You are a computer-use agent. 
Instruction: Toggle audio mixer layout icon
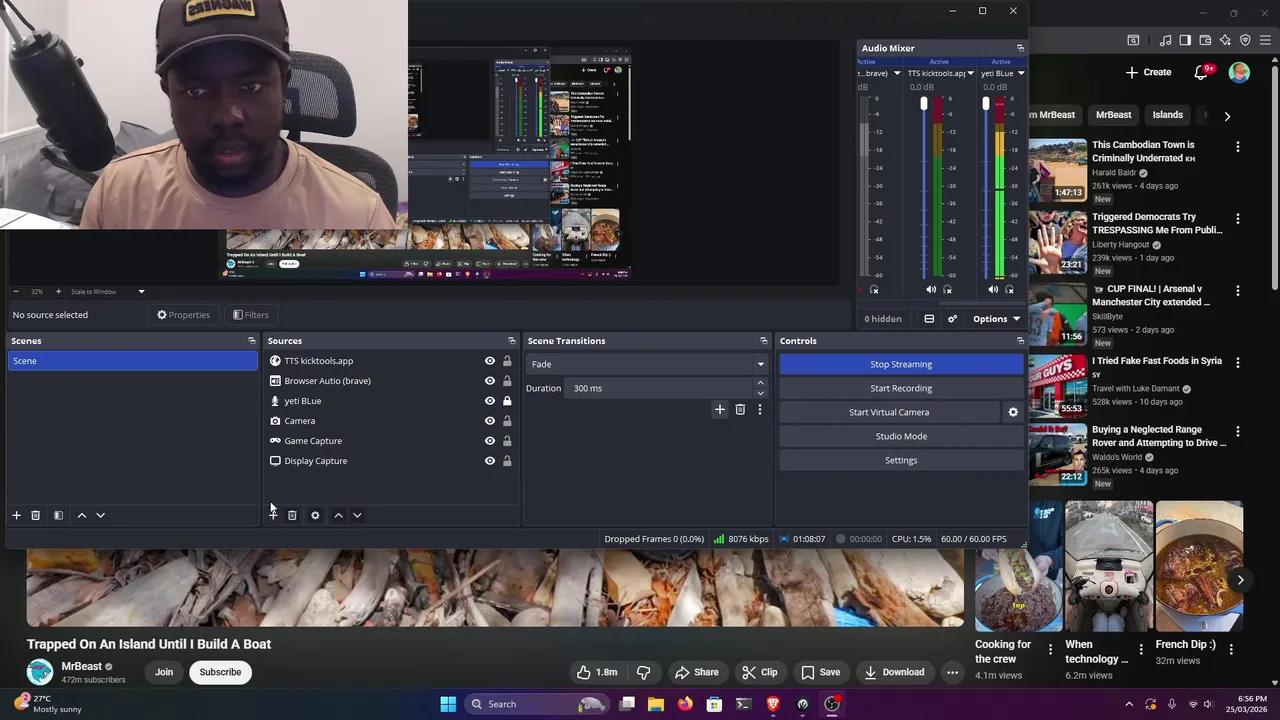tap(929, 319)
